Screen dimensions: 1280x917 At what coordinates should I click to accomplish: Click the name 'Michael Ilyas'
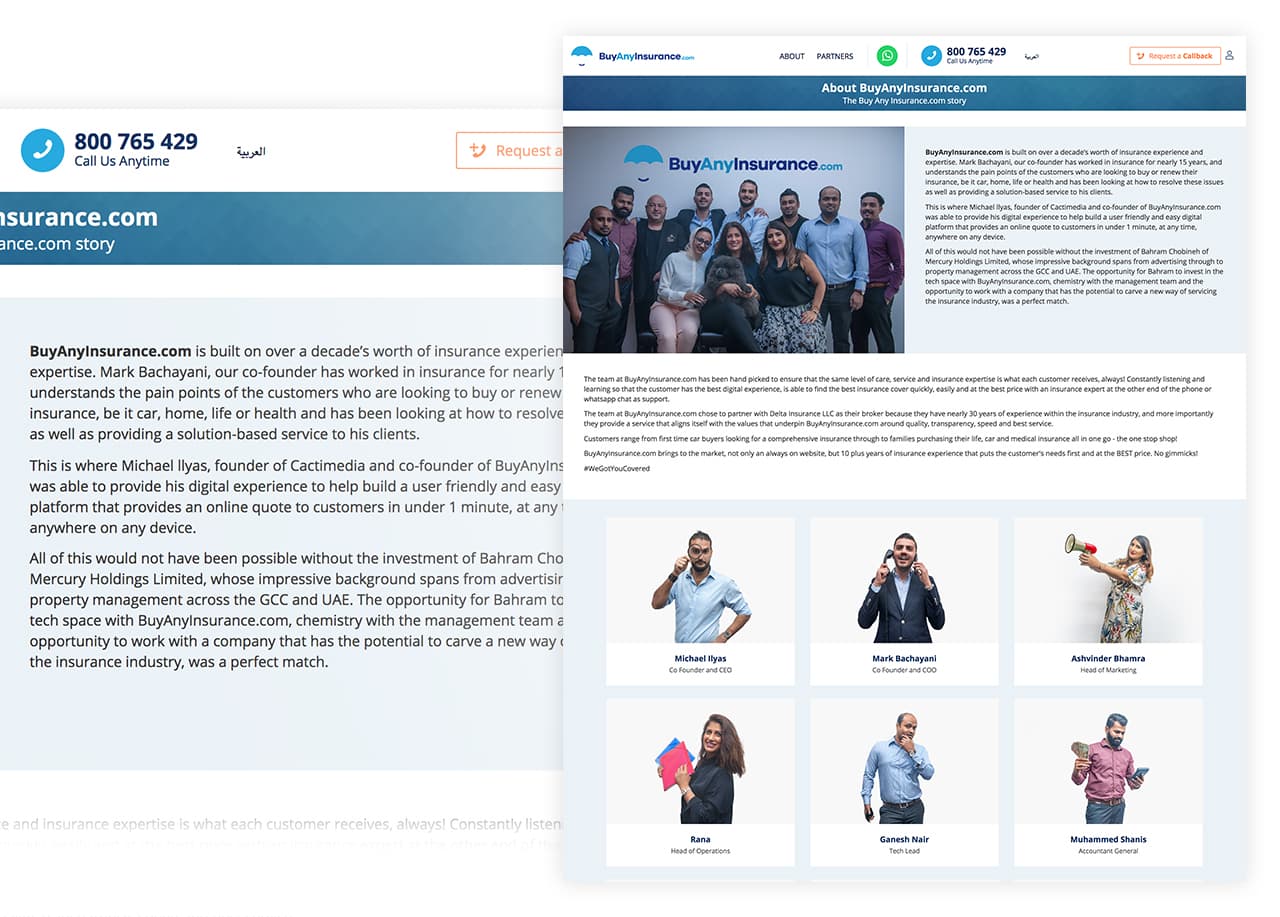pyautogui.click(x=700, y=659)
